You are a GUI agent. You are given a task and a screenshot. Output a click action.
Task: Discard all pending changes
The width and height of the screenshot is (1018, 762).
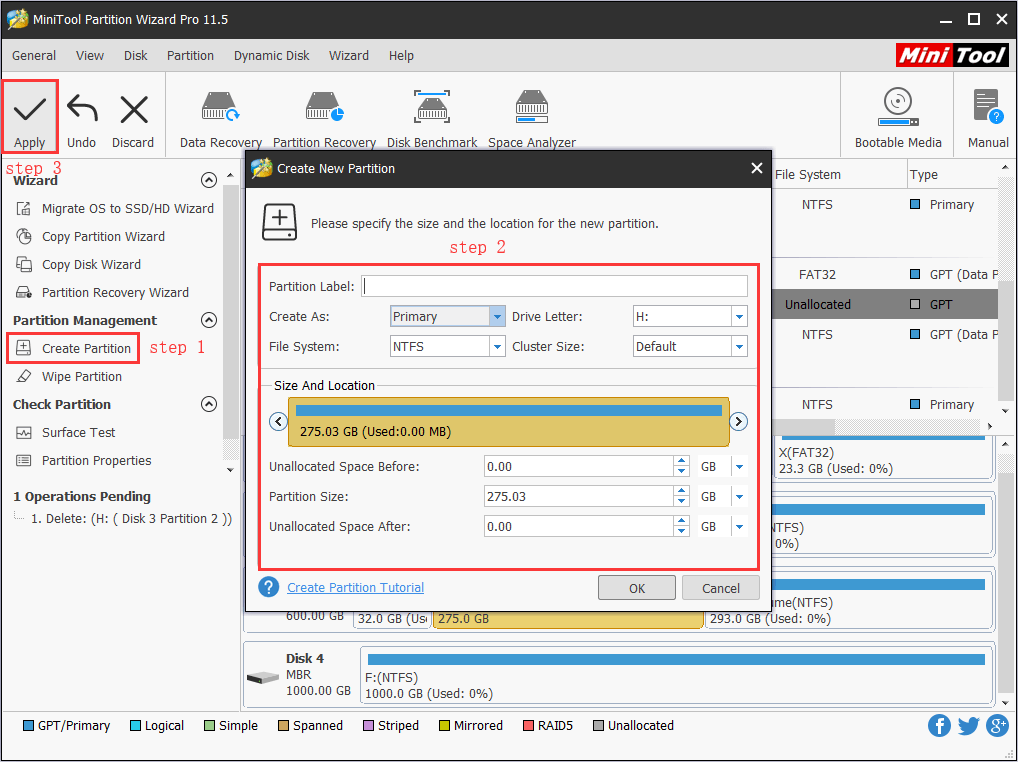point(133,119)
